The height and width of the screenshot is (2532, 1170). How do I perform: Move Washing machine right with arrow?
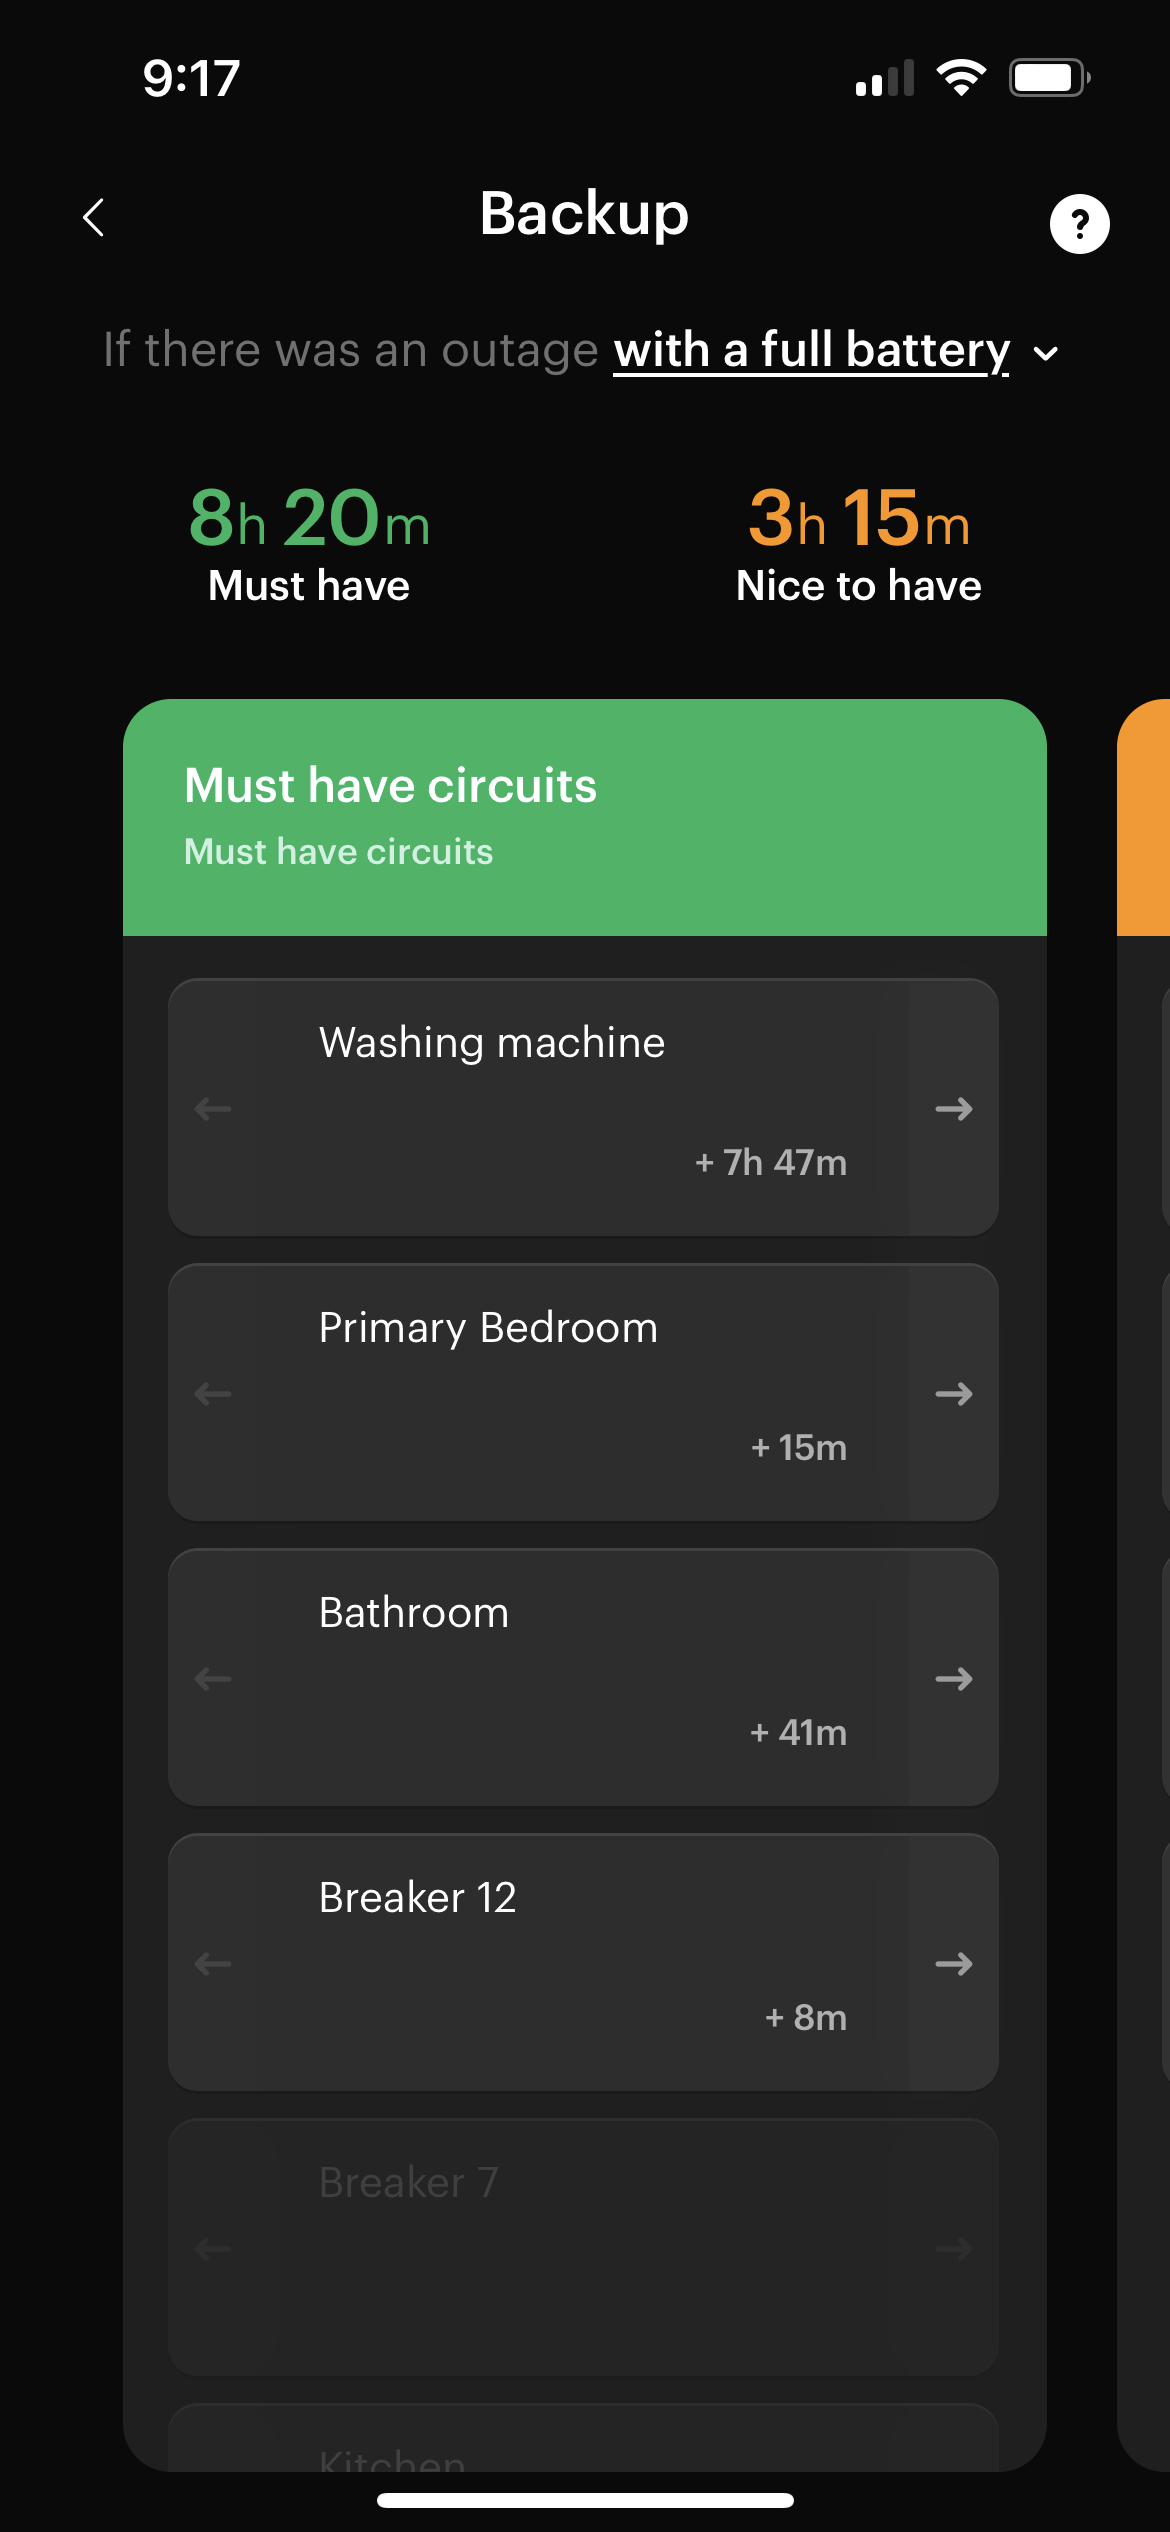coord(954,1108)
